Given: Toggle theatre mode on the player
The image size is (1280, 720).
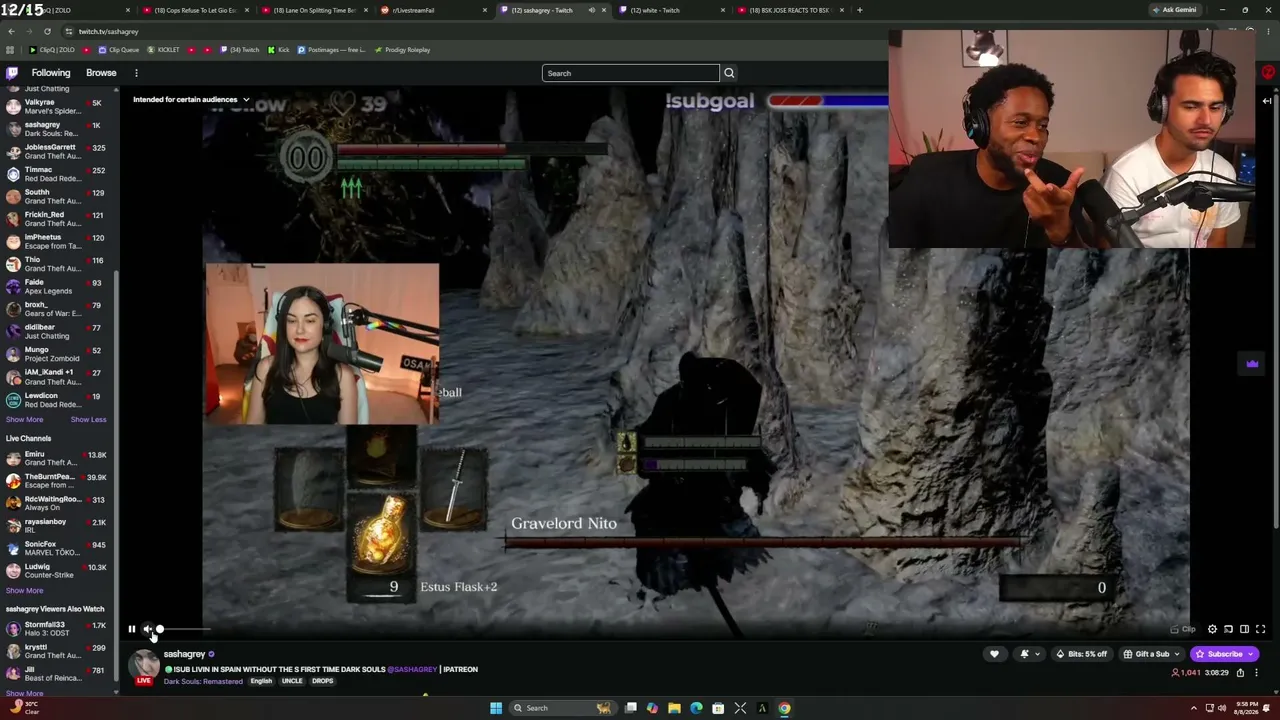Looking at the screenshot, I should (x=1244, y=629).
